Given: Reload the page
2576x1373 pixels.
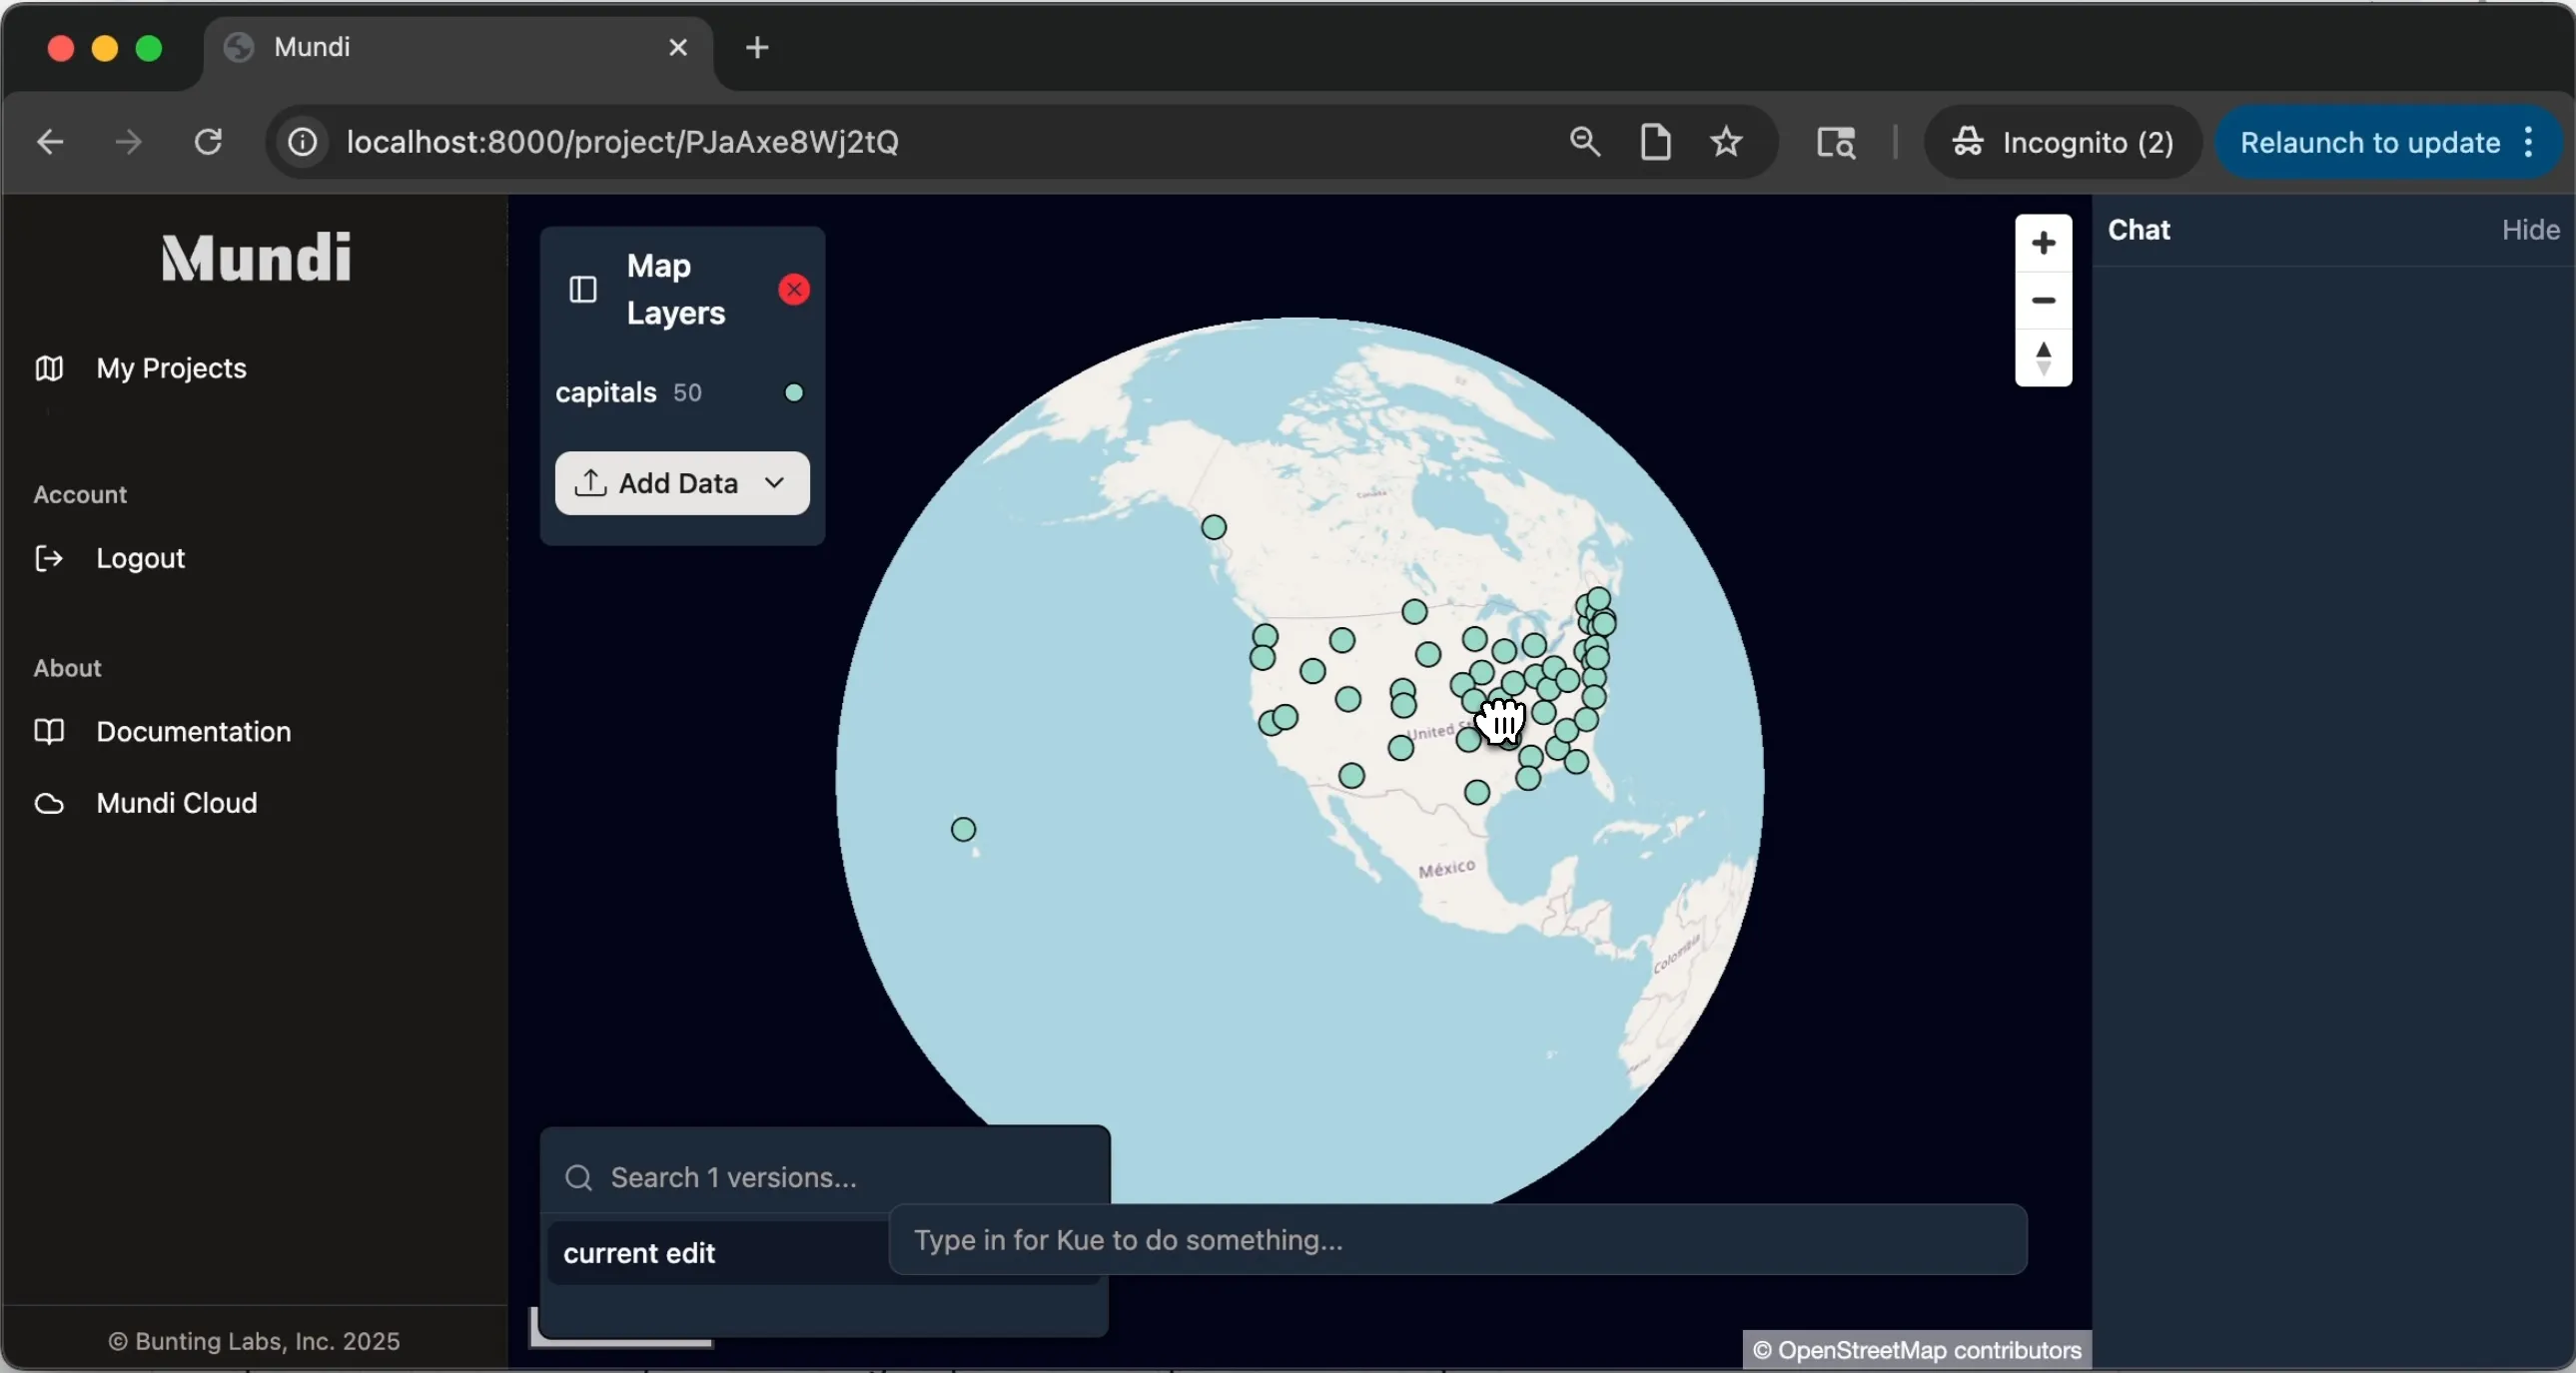Looking at the screenshot, I should 208,142.
